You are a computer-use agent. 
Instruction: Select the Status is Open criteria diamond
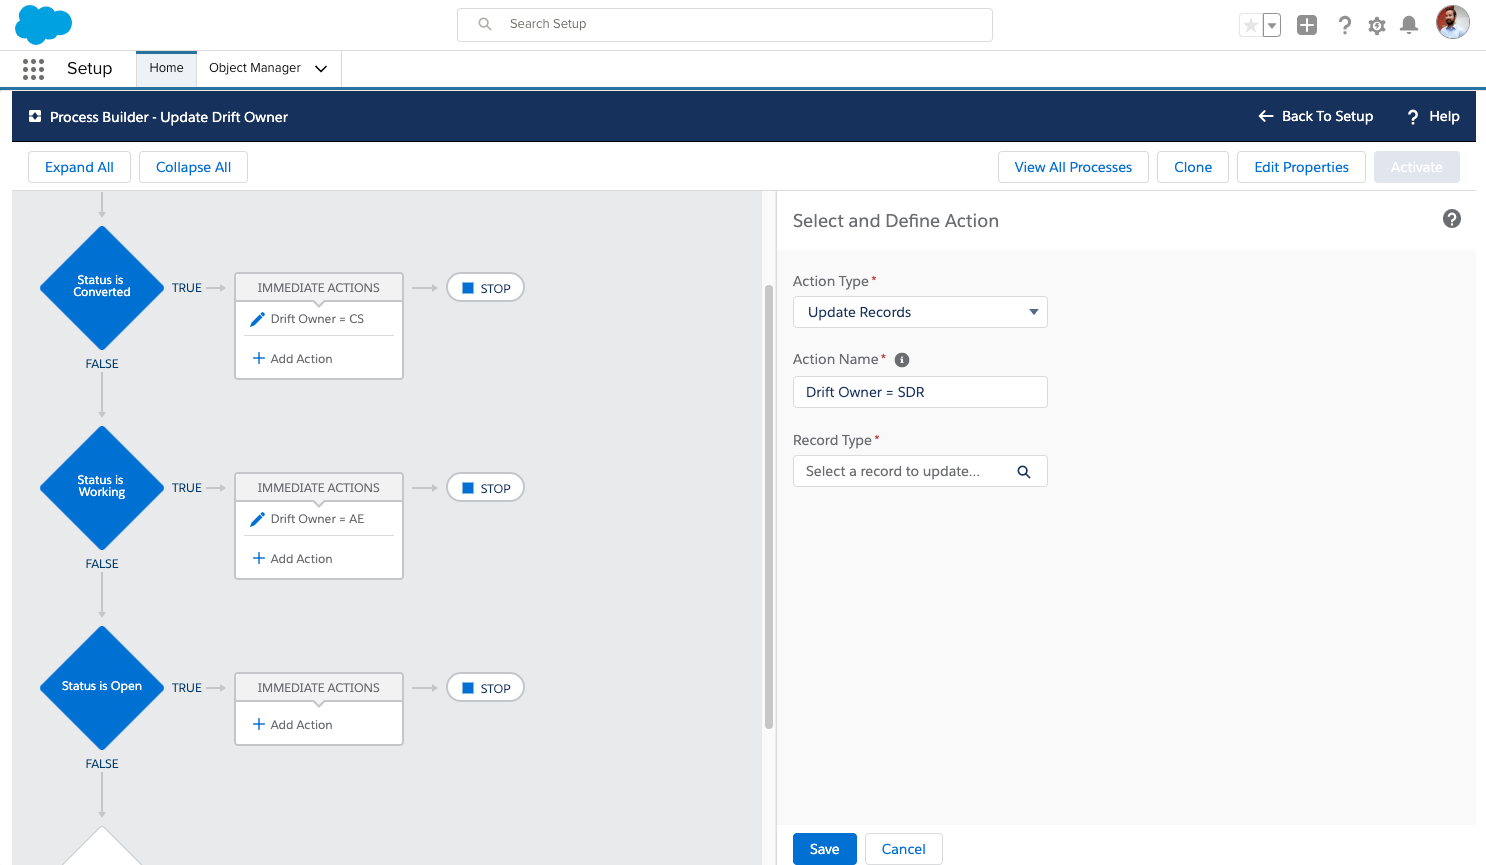102,688
